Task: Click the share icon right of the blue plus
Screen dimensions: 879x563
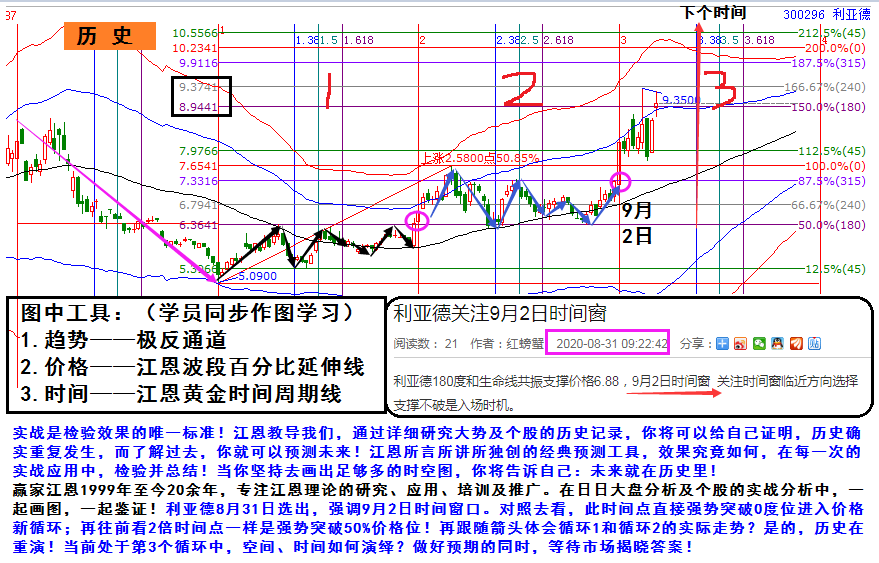Action: (x=741, y=344)
